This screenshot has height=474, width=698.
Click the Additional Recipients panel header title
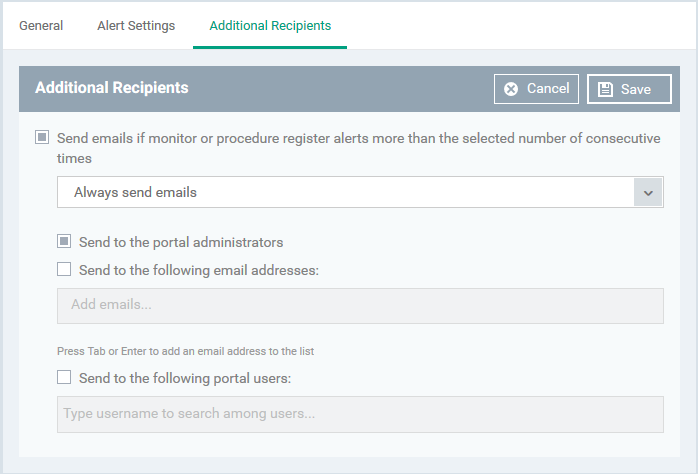tap(112, 88)
